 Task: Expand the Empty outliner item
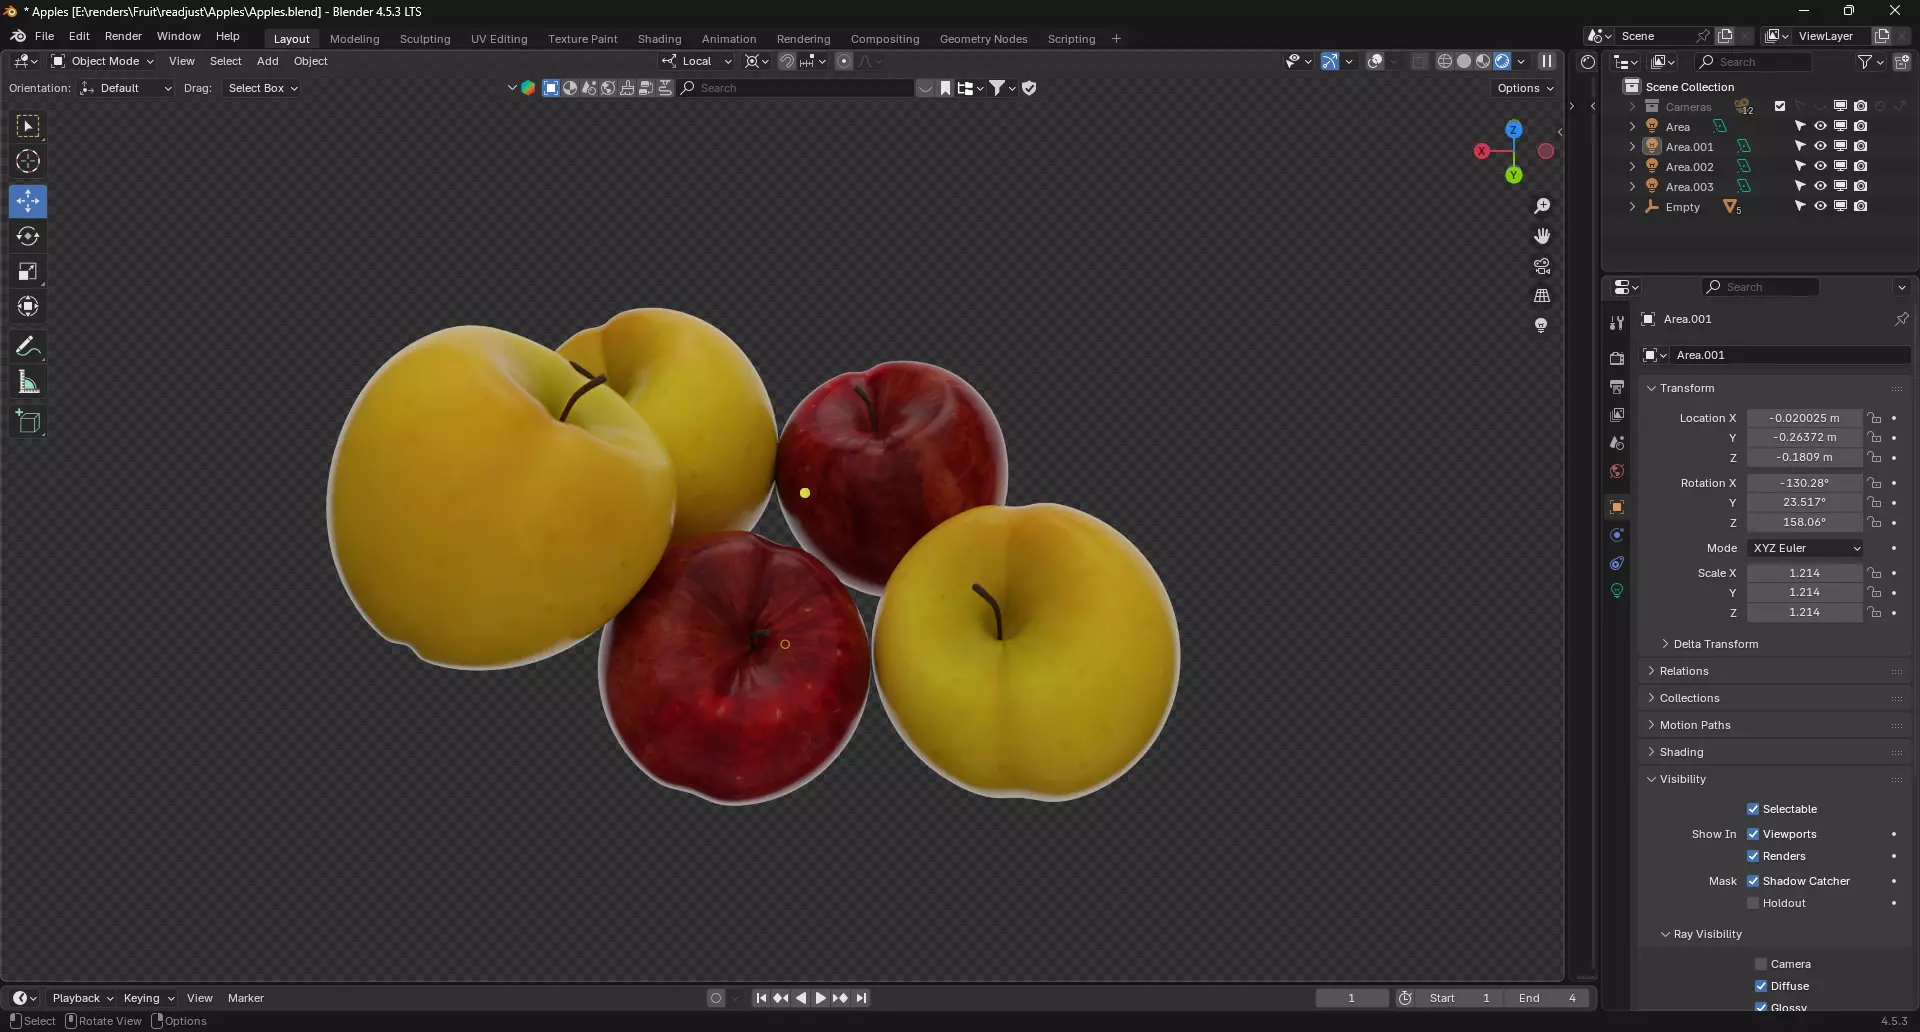(1632, 206)
